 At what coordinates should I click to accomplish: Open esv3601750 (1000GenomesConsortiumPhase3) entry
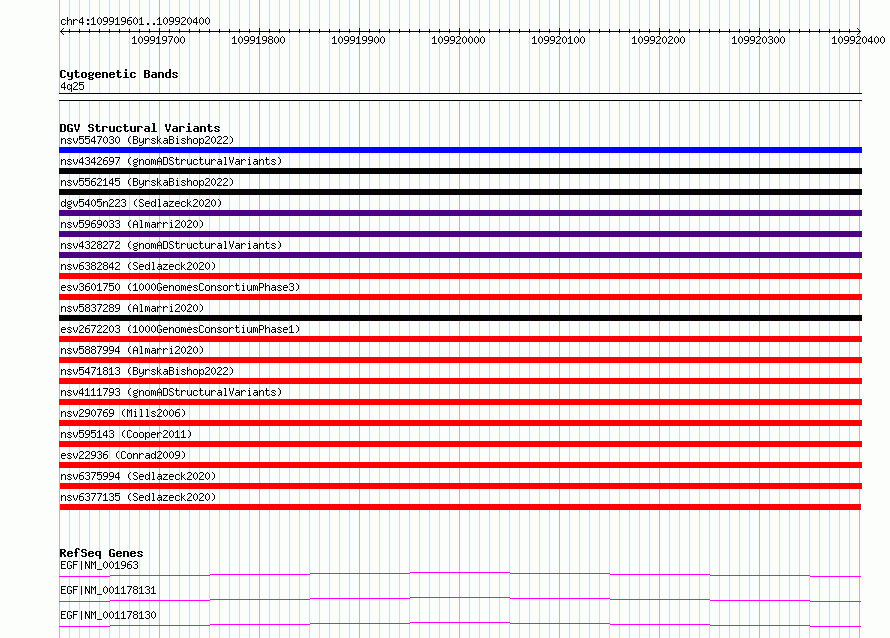180,287
